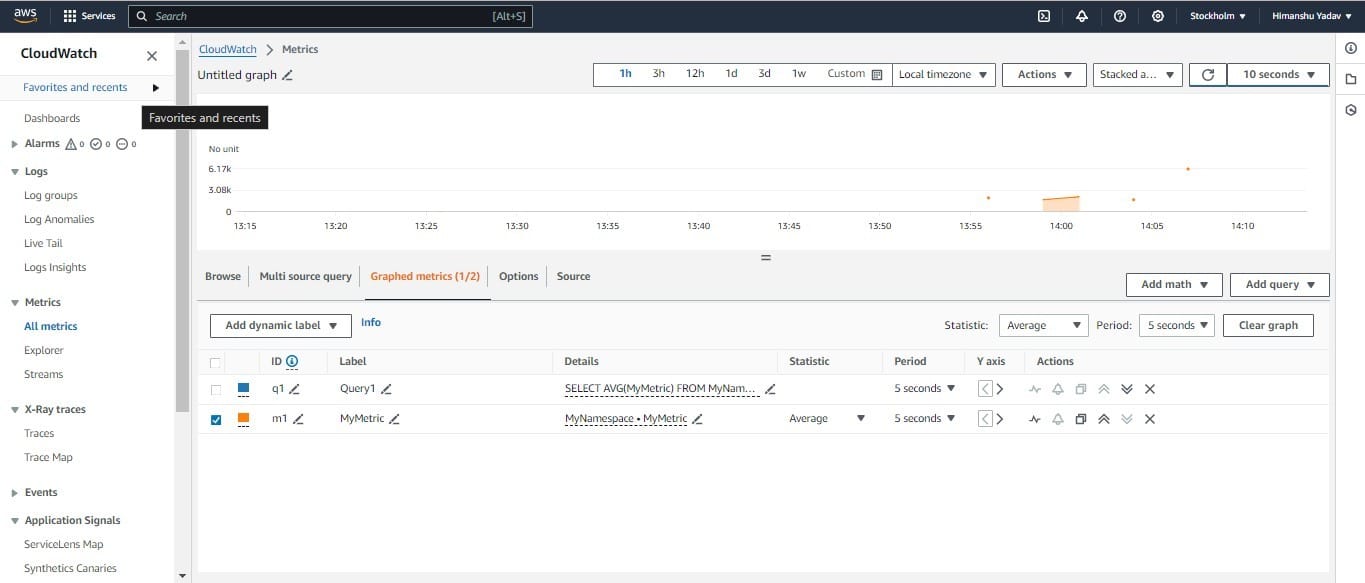Click the blue q1 color swatch

[243, 389]
